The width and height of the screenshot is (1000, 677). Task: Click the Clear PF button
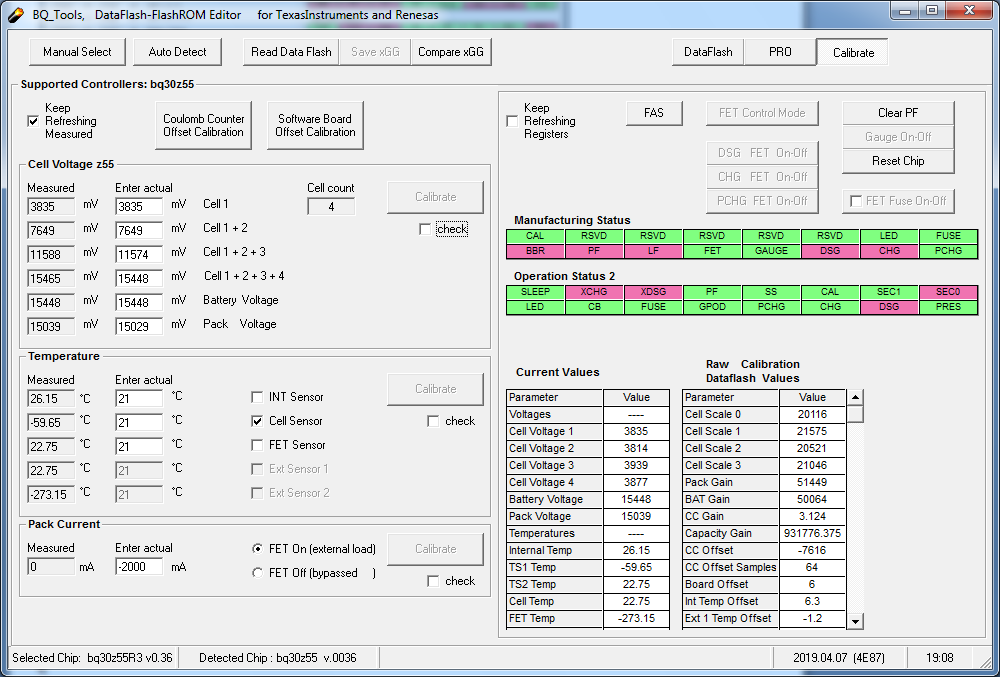coord(898,113)
